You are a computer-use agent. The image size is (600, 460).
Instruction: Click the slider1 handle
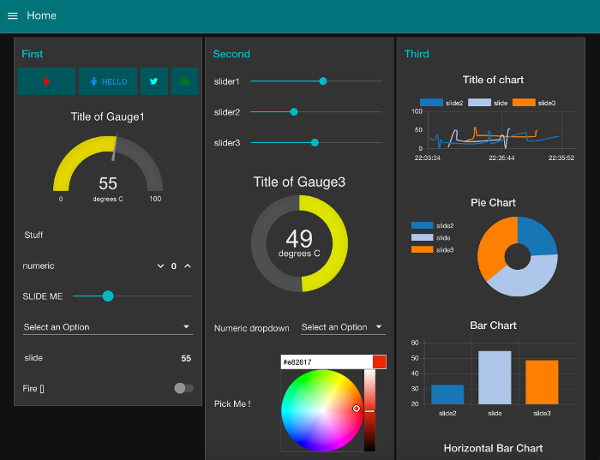[x=323, y=81]
